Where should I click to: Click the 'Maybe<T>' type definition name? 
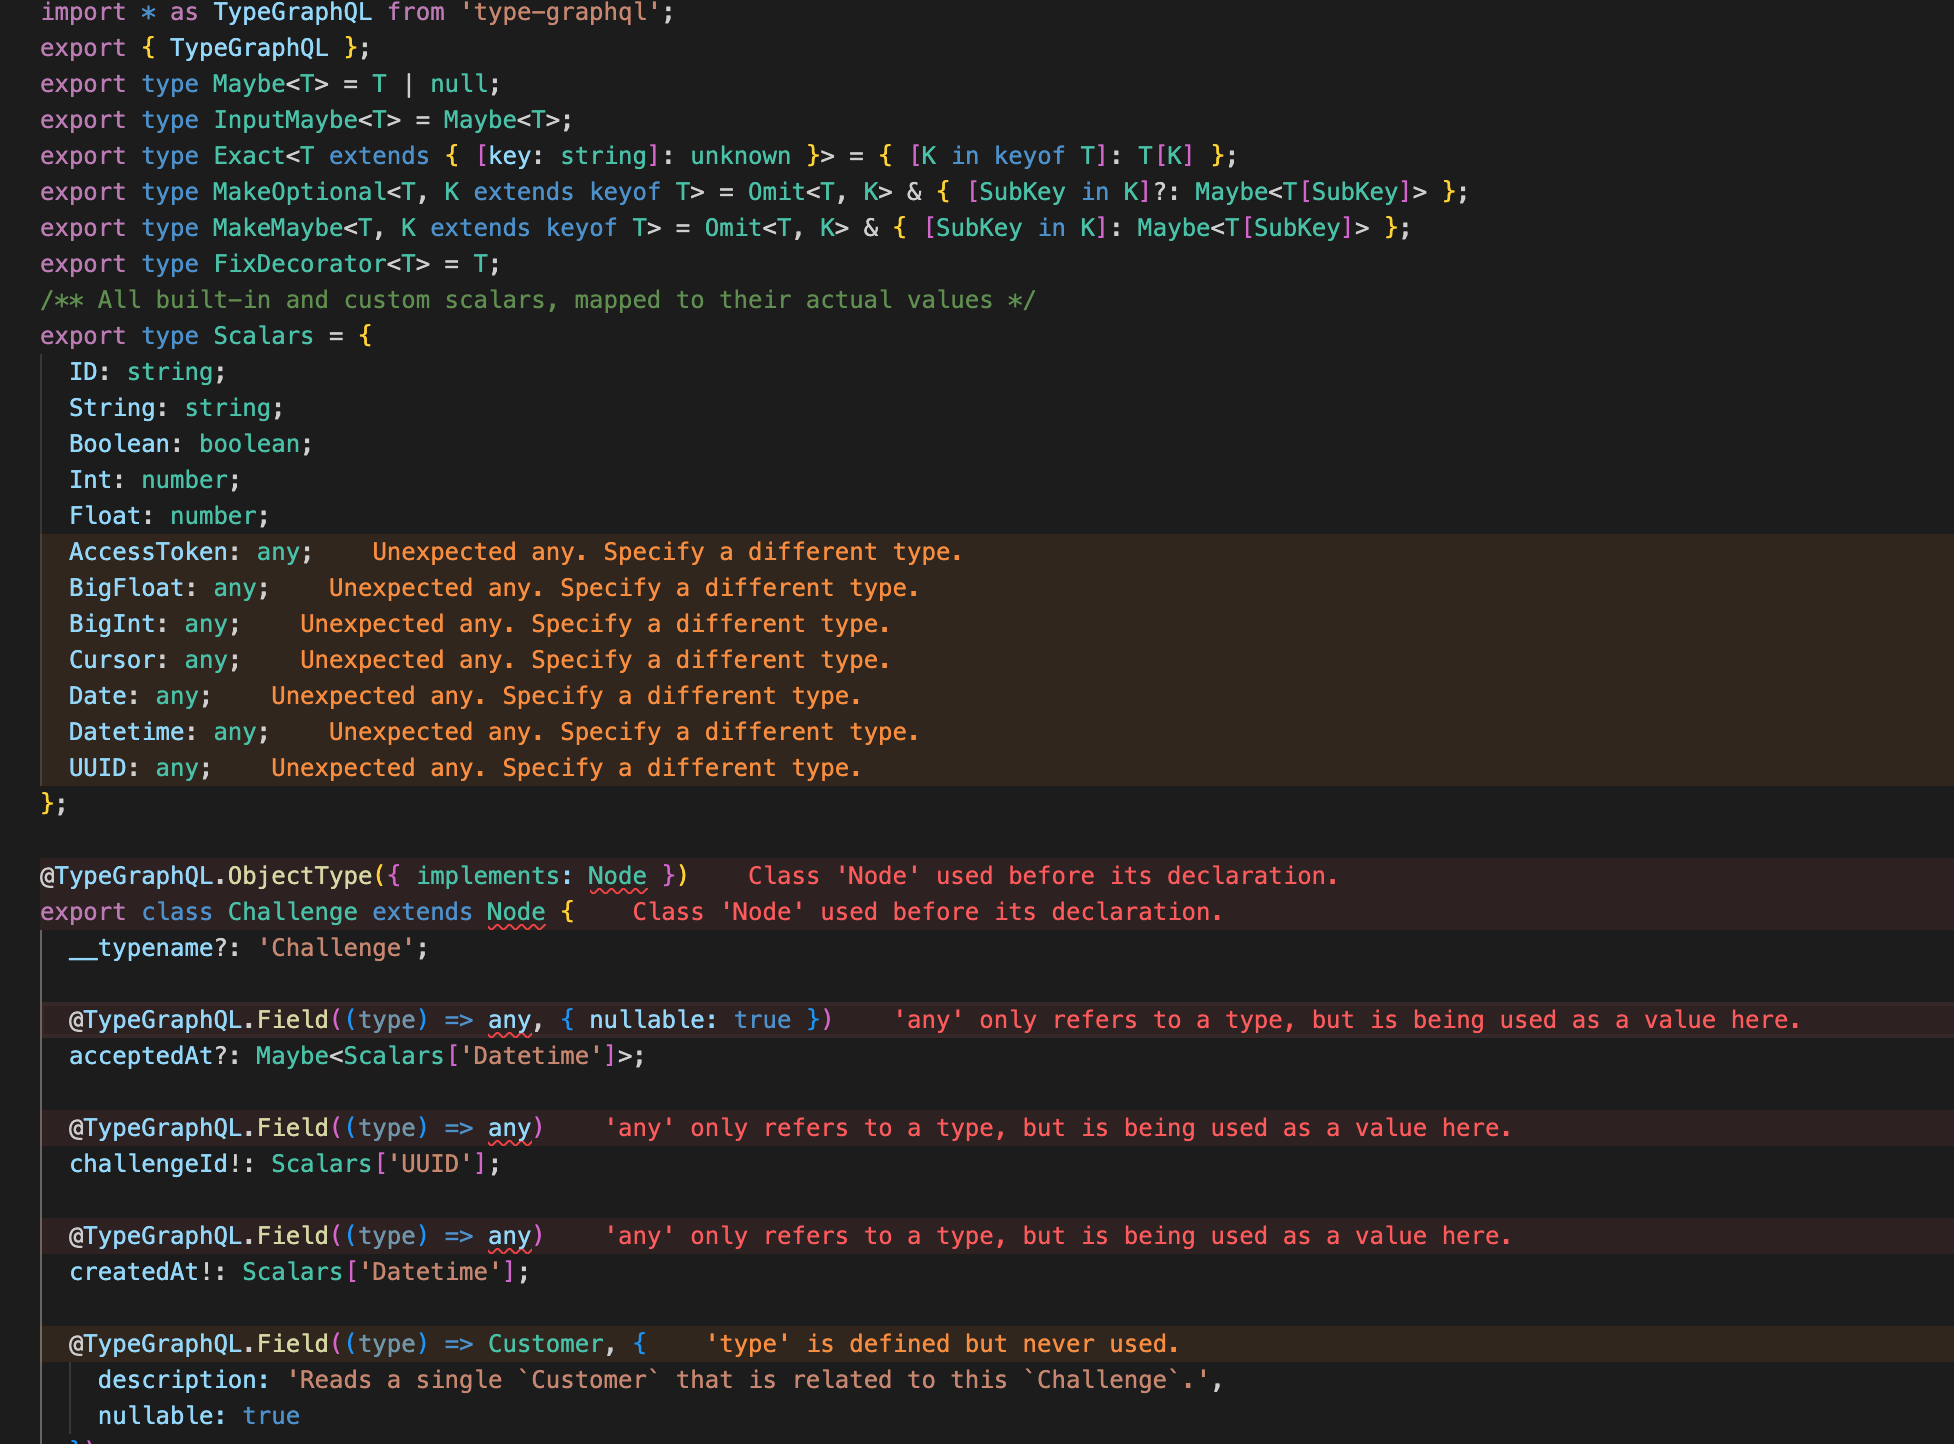click(x=271, y=84)
